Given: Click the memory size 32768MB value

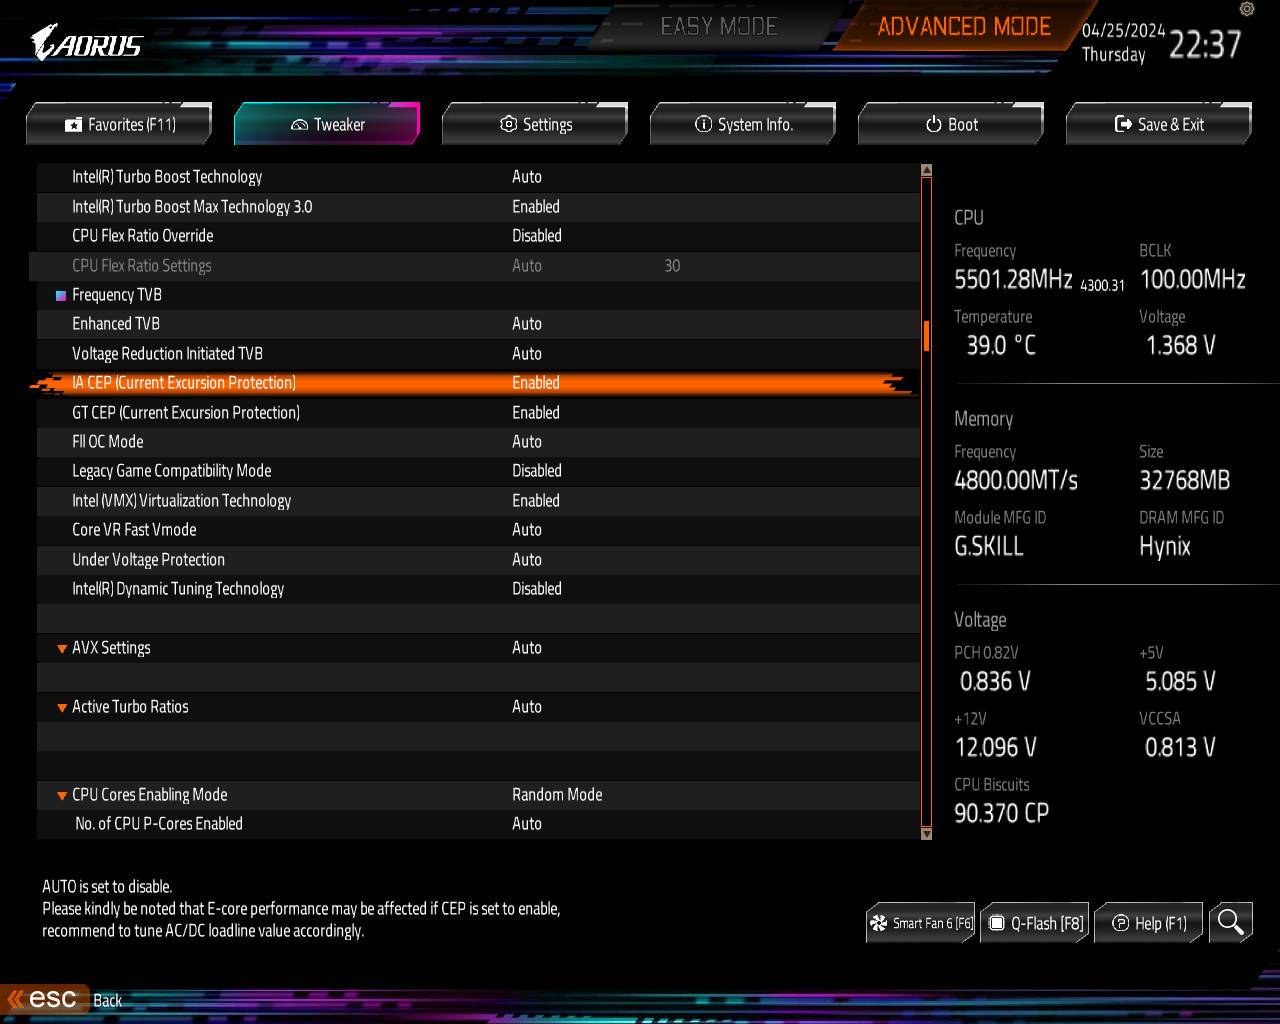Looking at the screenshot, I should 1185,480.
